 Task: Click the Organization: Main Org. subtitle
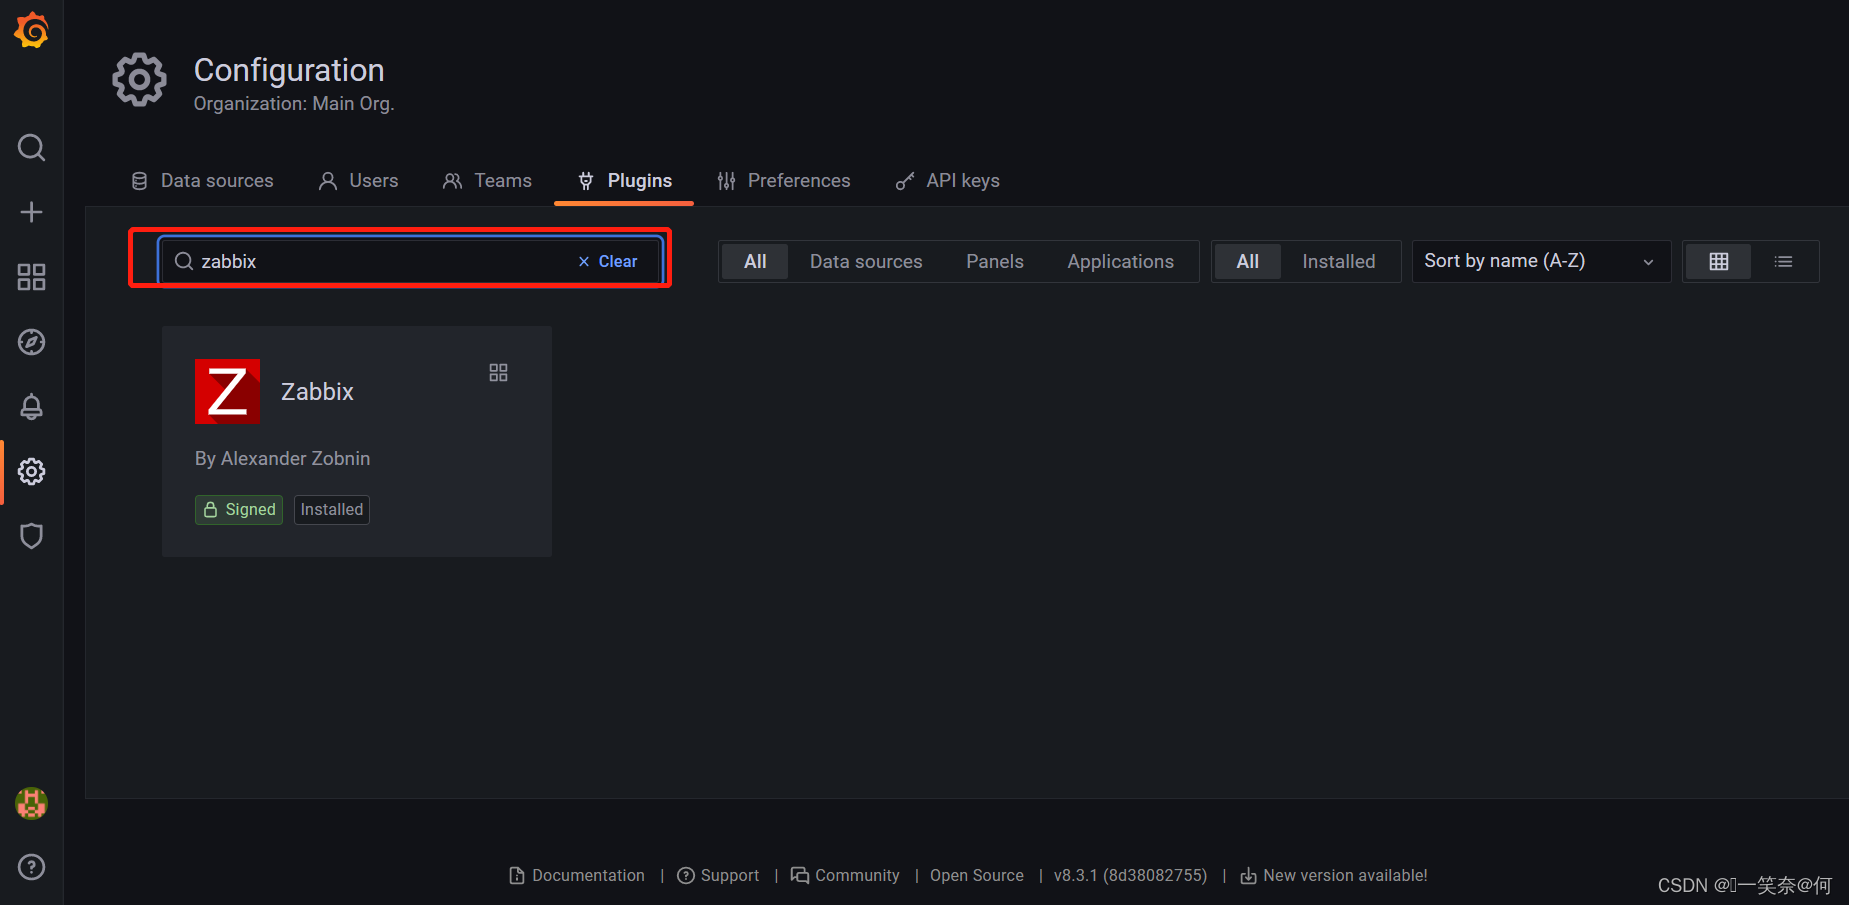pyautogui.click(x=294, y=103)
